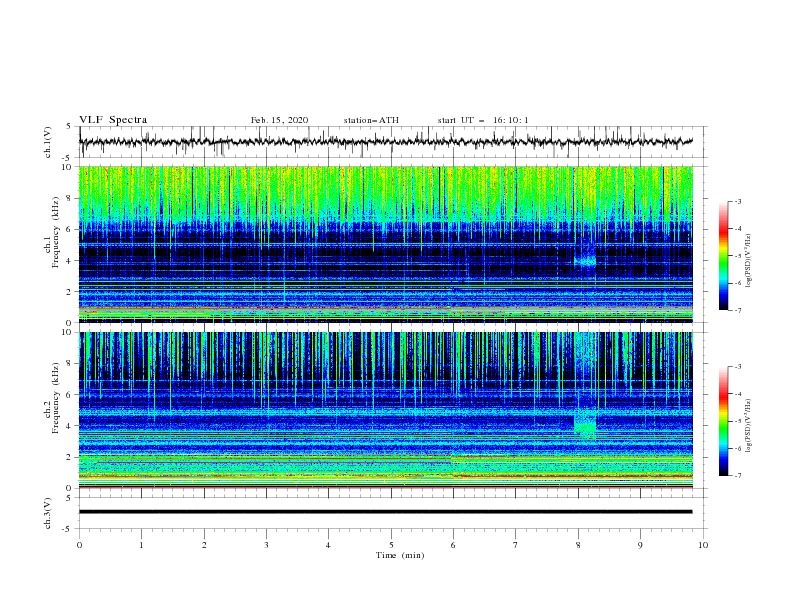
Task: Click the "ch.3(V)" axis label
Action: click(x=48, y=513)
